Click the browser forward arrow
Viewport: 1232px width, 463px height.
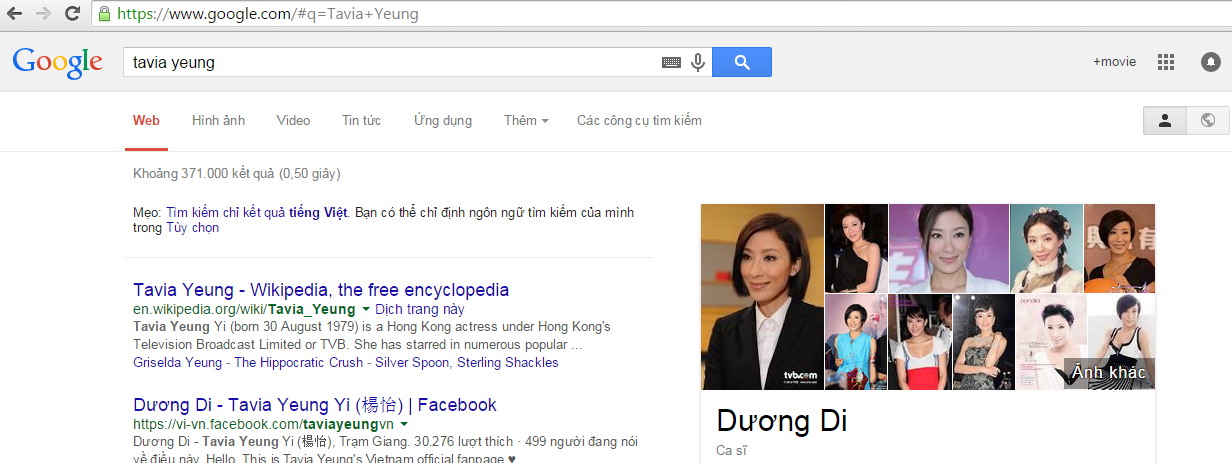coord(43,14)
